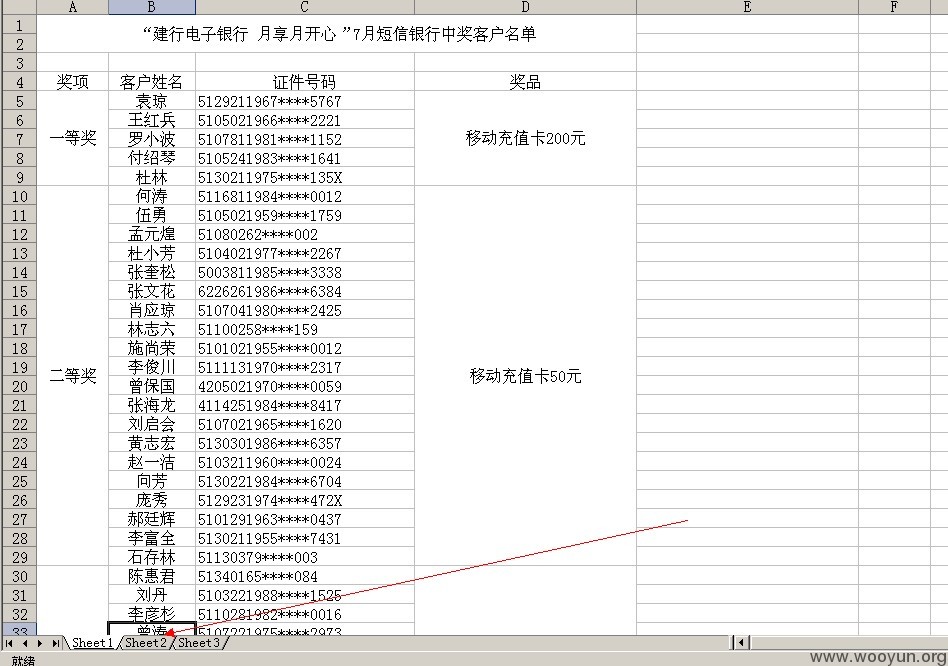Click the name cell 曾保国

152,386
